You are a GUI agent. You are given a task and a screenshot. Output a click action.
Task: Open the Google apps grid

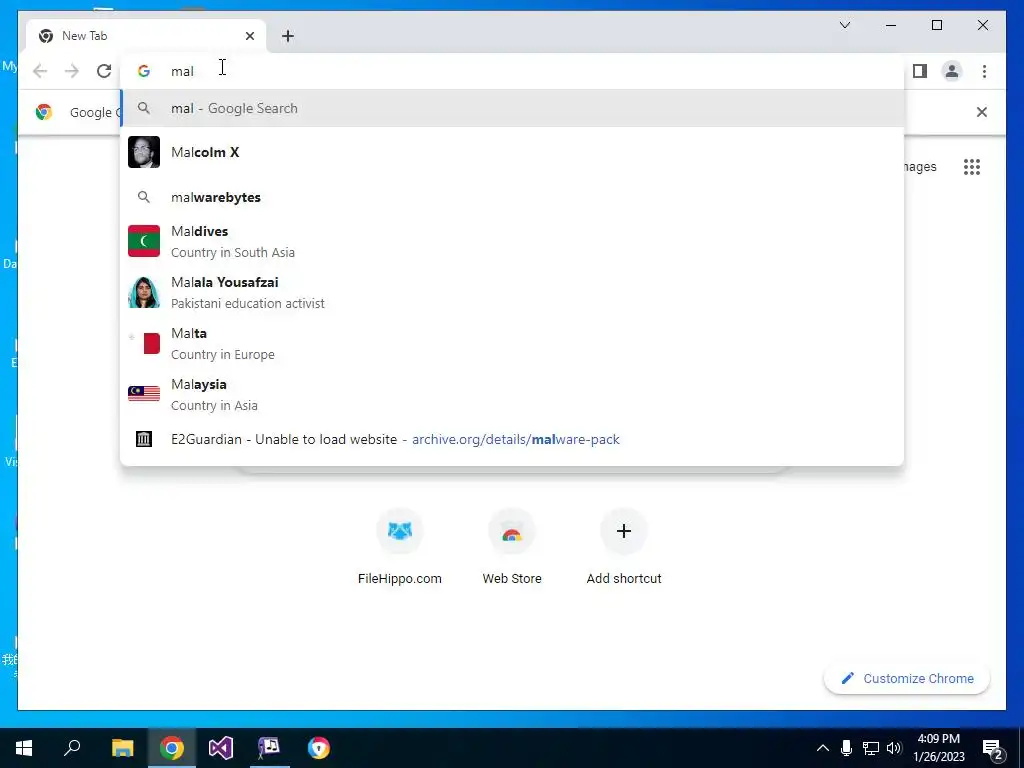[972, 167]
